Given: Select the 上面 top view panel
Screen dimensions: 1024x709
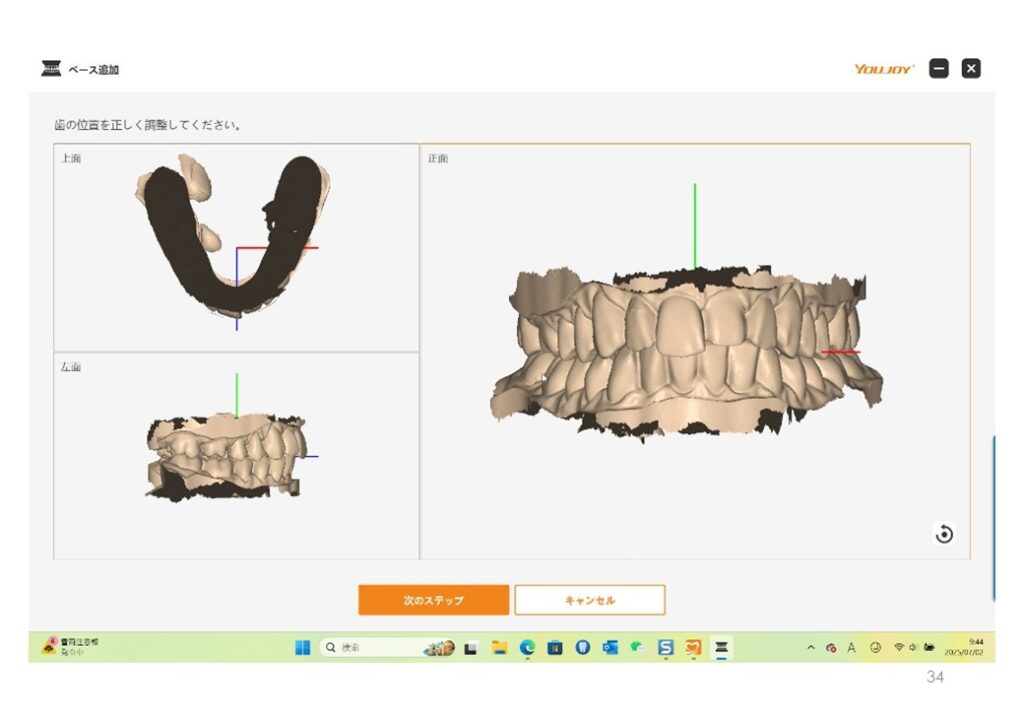Looking at the screenshot, I should pos(236,247).
